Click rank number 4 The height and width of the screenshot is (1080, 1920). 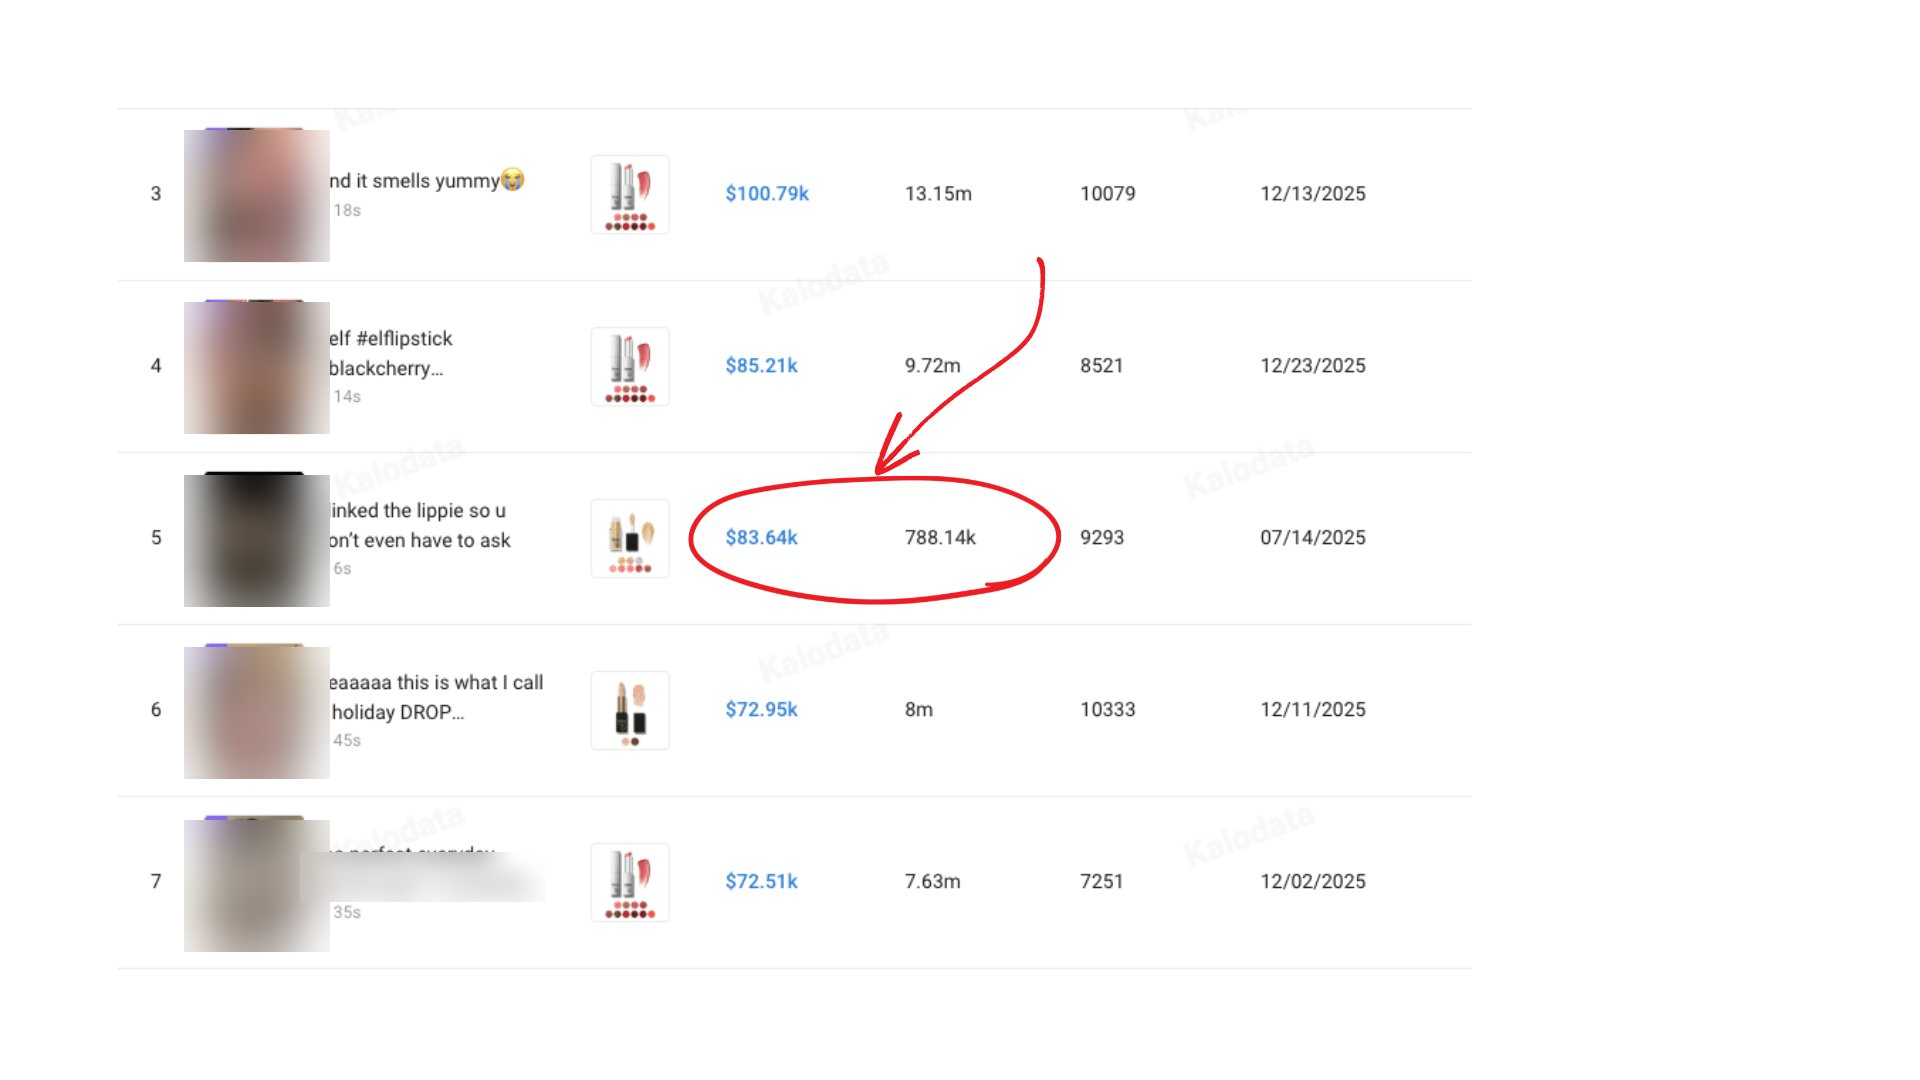click(156, 365)
